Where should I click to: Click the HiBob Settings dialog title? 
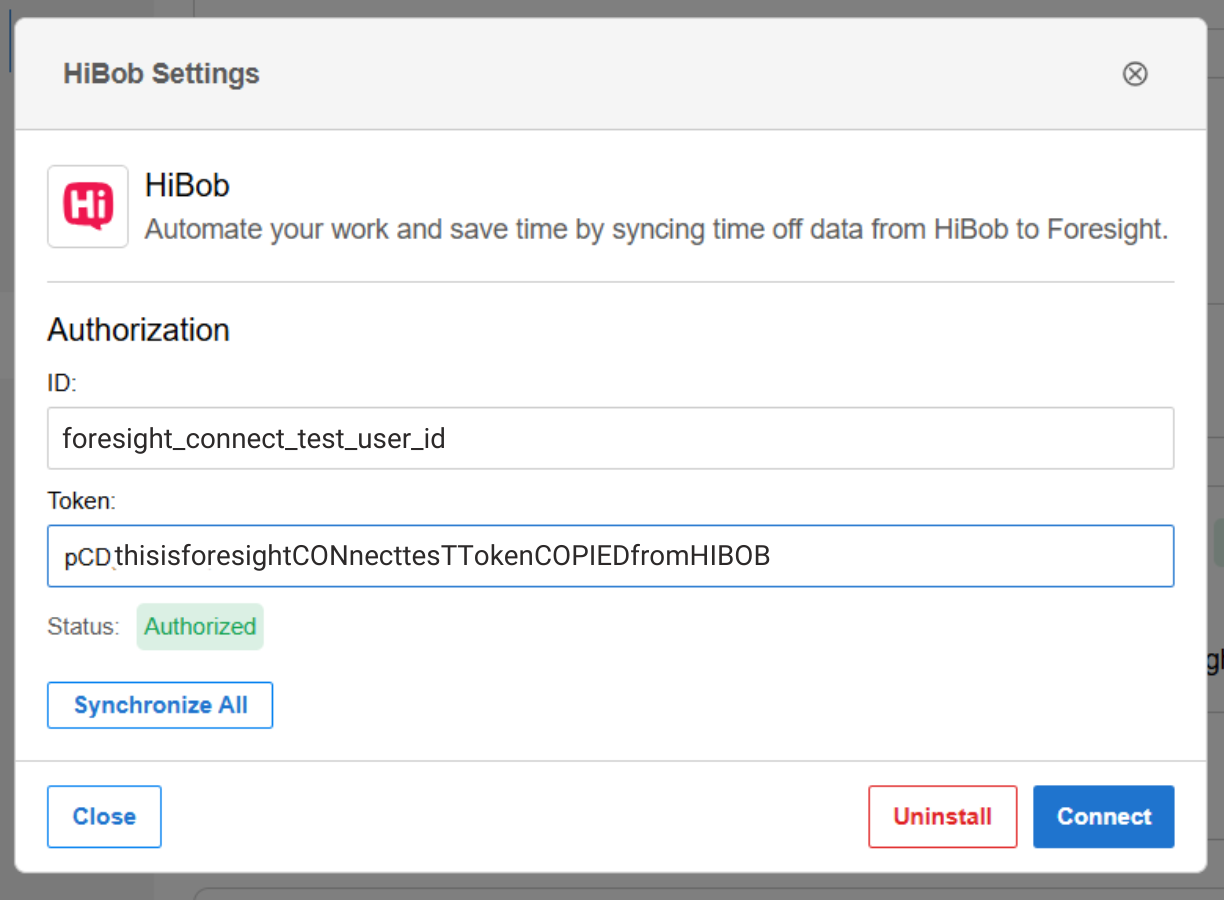pos(161,74)
